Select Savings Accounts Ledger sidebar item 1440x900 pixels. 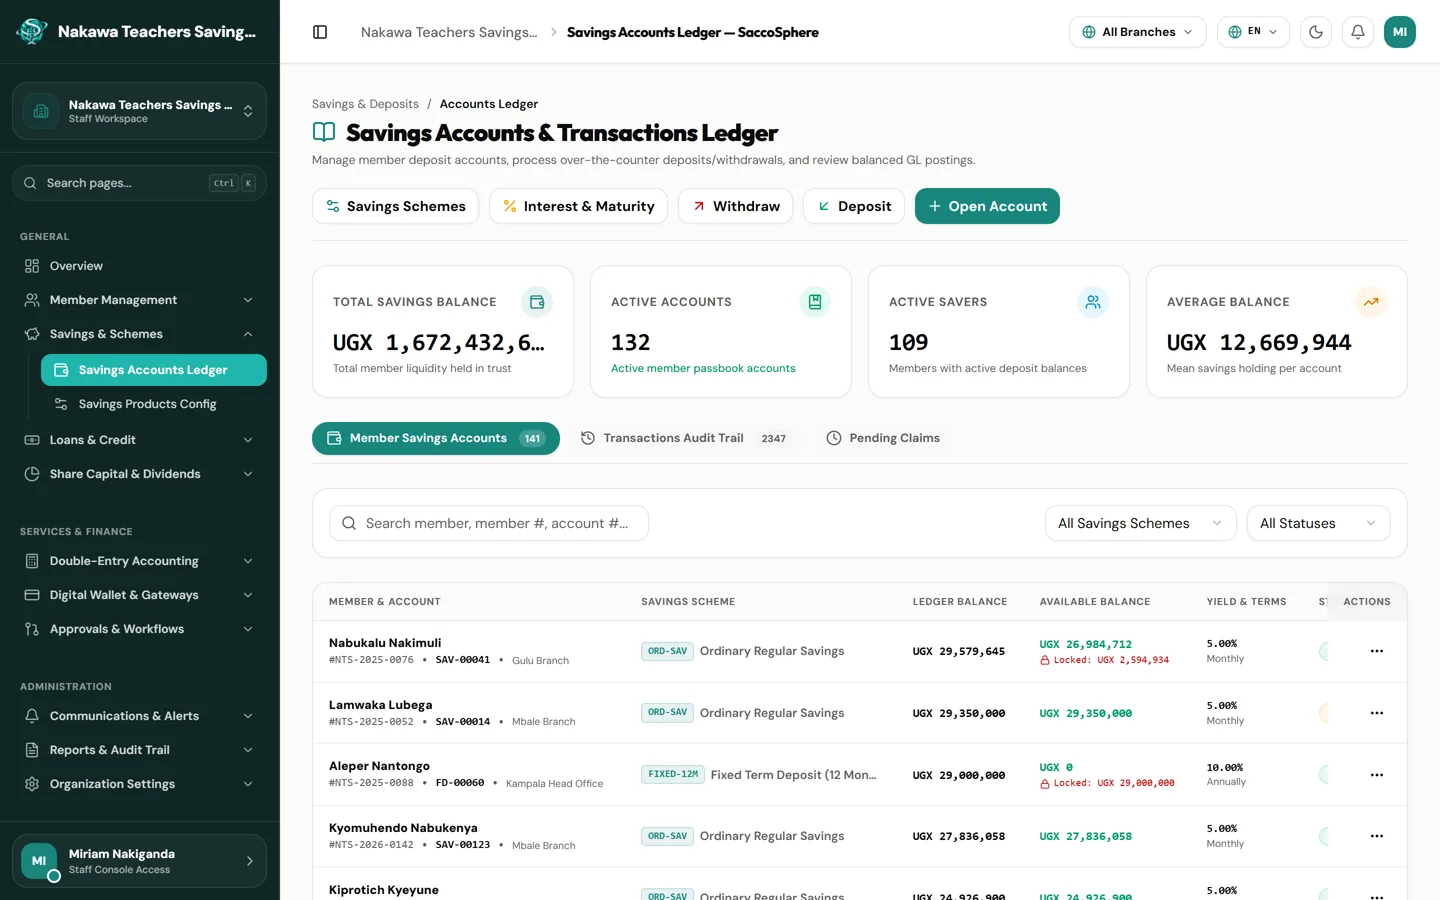pos(154,370)
